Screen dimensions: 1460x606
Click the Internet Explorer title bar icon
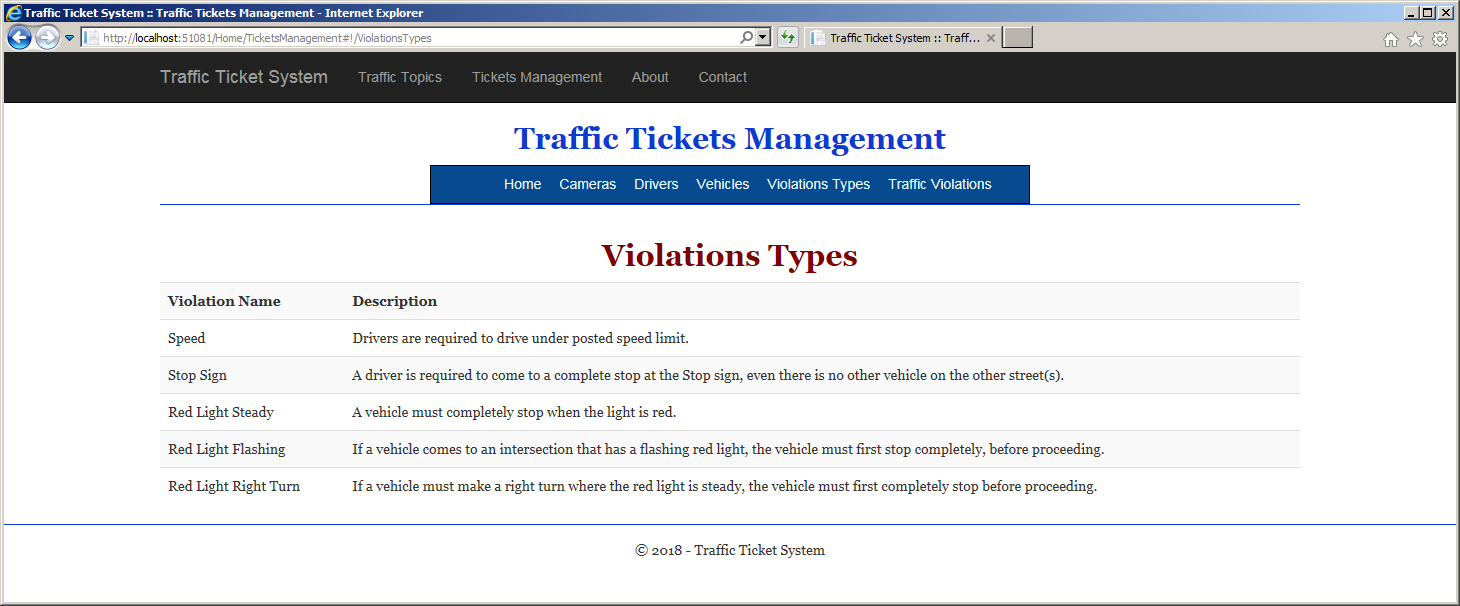click(x=14, y=13)
